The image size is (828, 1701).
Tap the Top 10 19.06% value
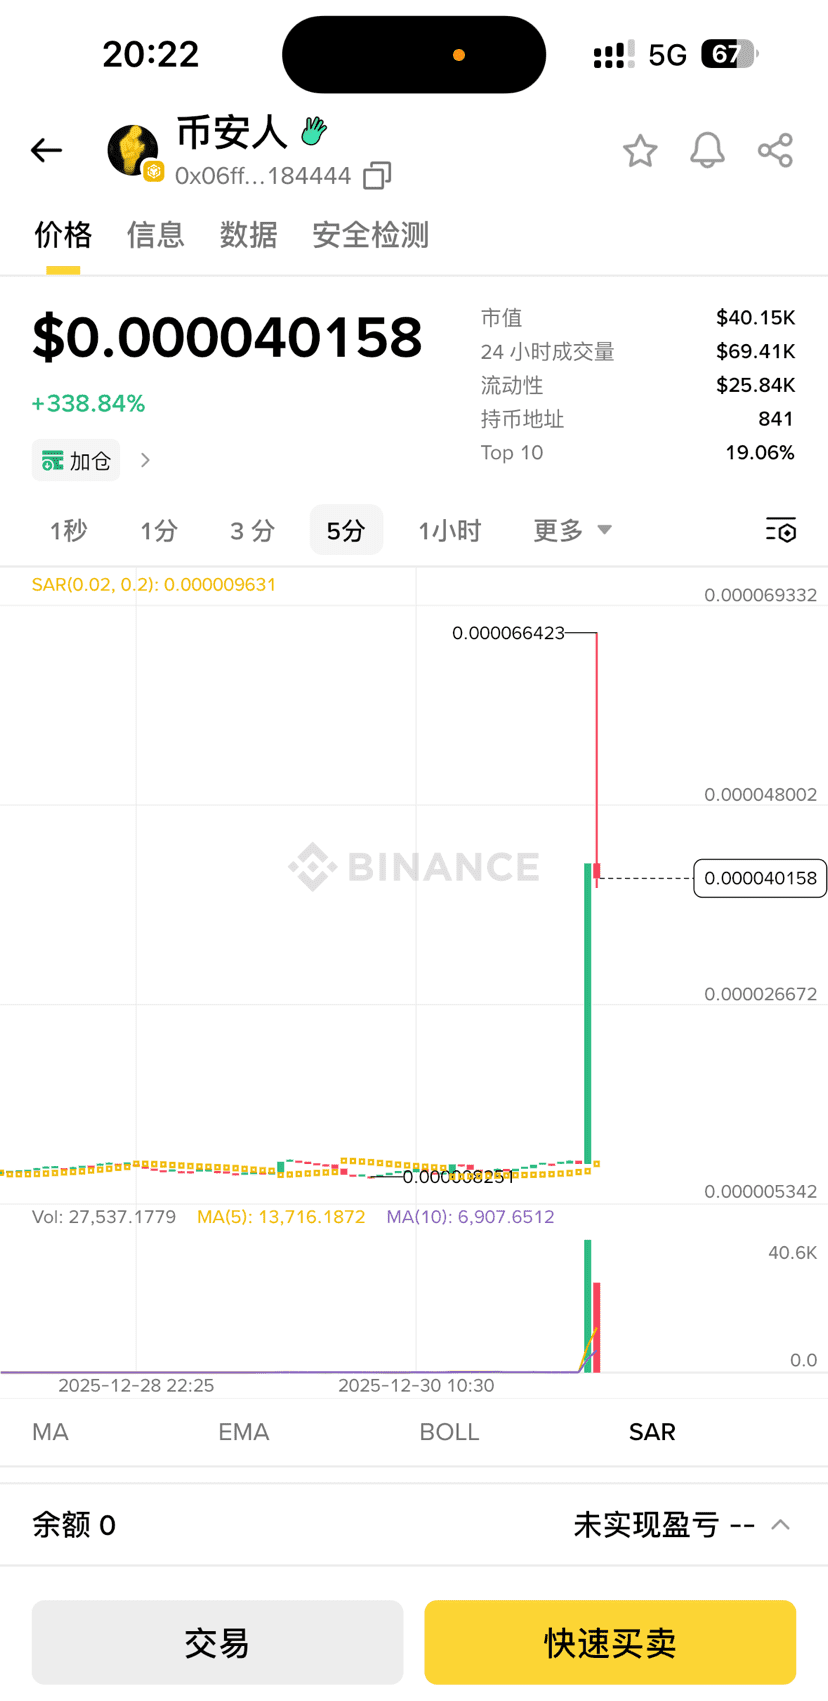click(760, 453)
